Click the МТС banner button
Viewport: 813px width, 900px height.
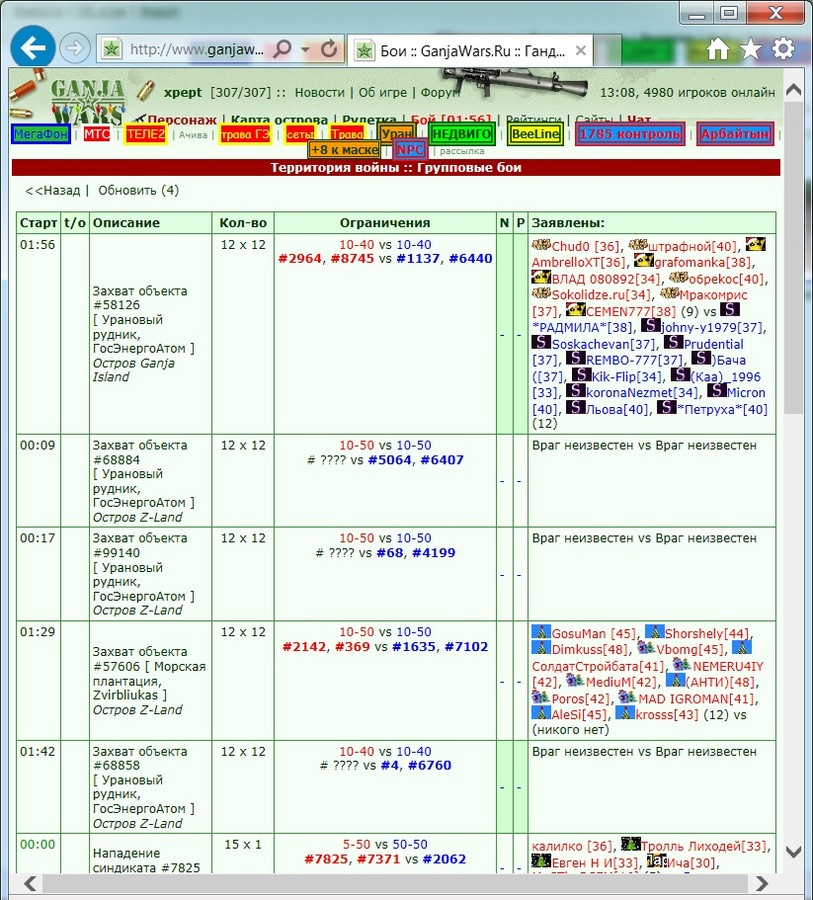(x=96, y=134)
